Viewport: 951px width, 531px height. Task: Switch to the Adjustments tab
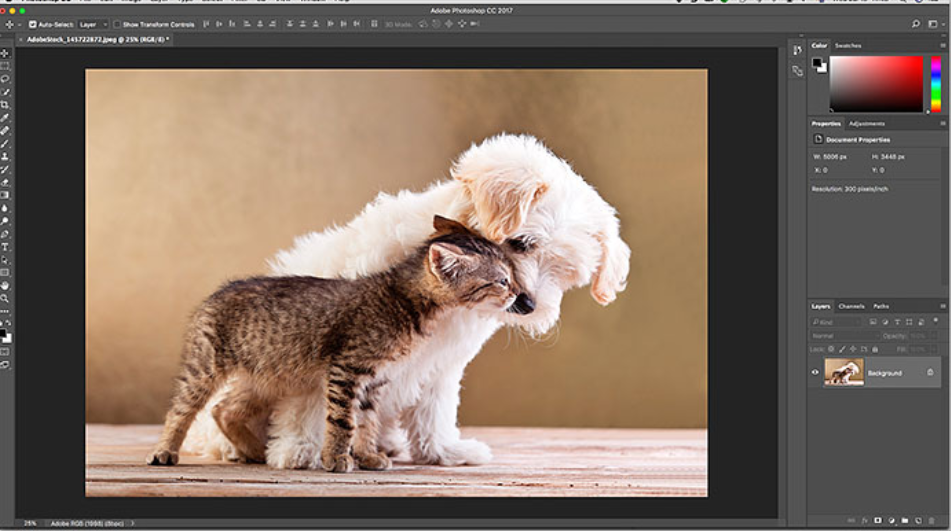click(867, 124)
